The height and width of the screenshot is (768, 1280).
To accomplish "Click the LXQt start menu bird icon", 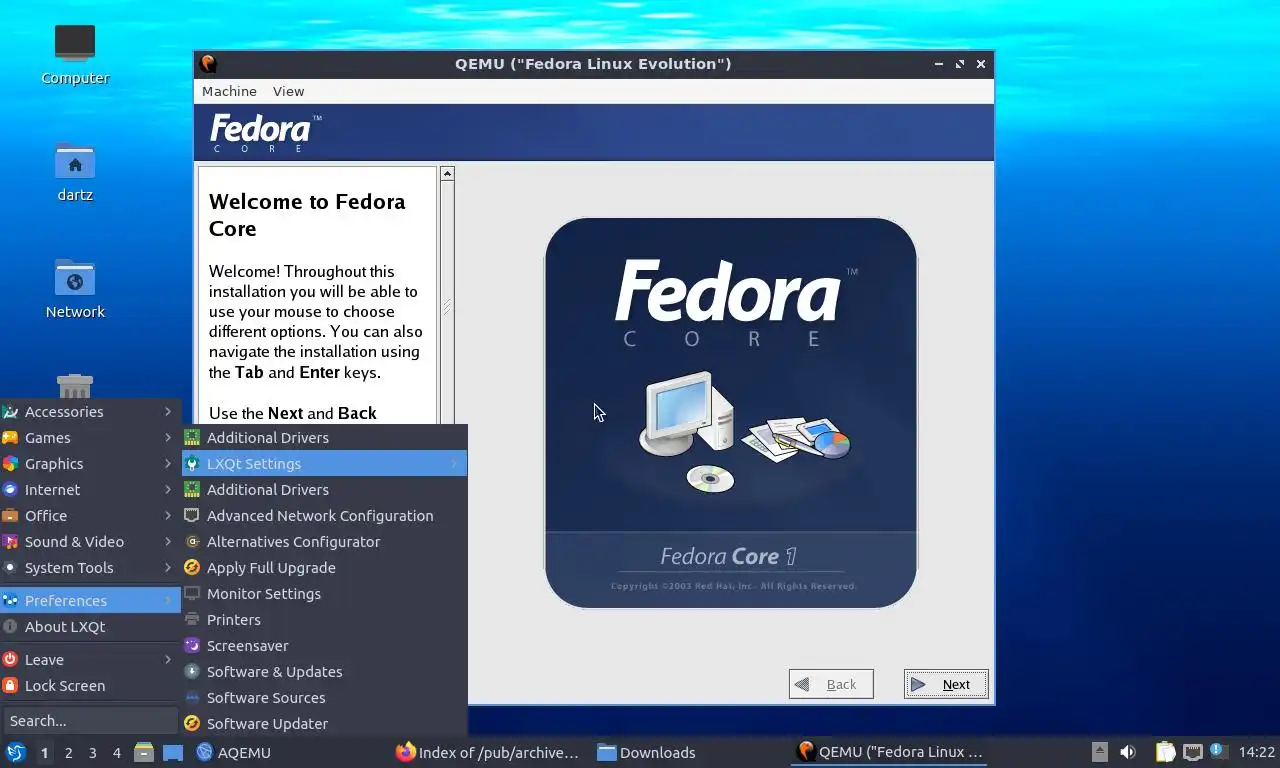I will pos(16,752).
